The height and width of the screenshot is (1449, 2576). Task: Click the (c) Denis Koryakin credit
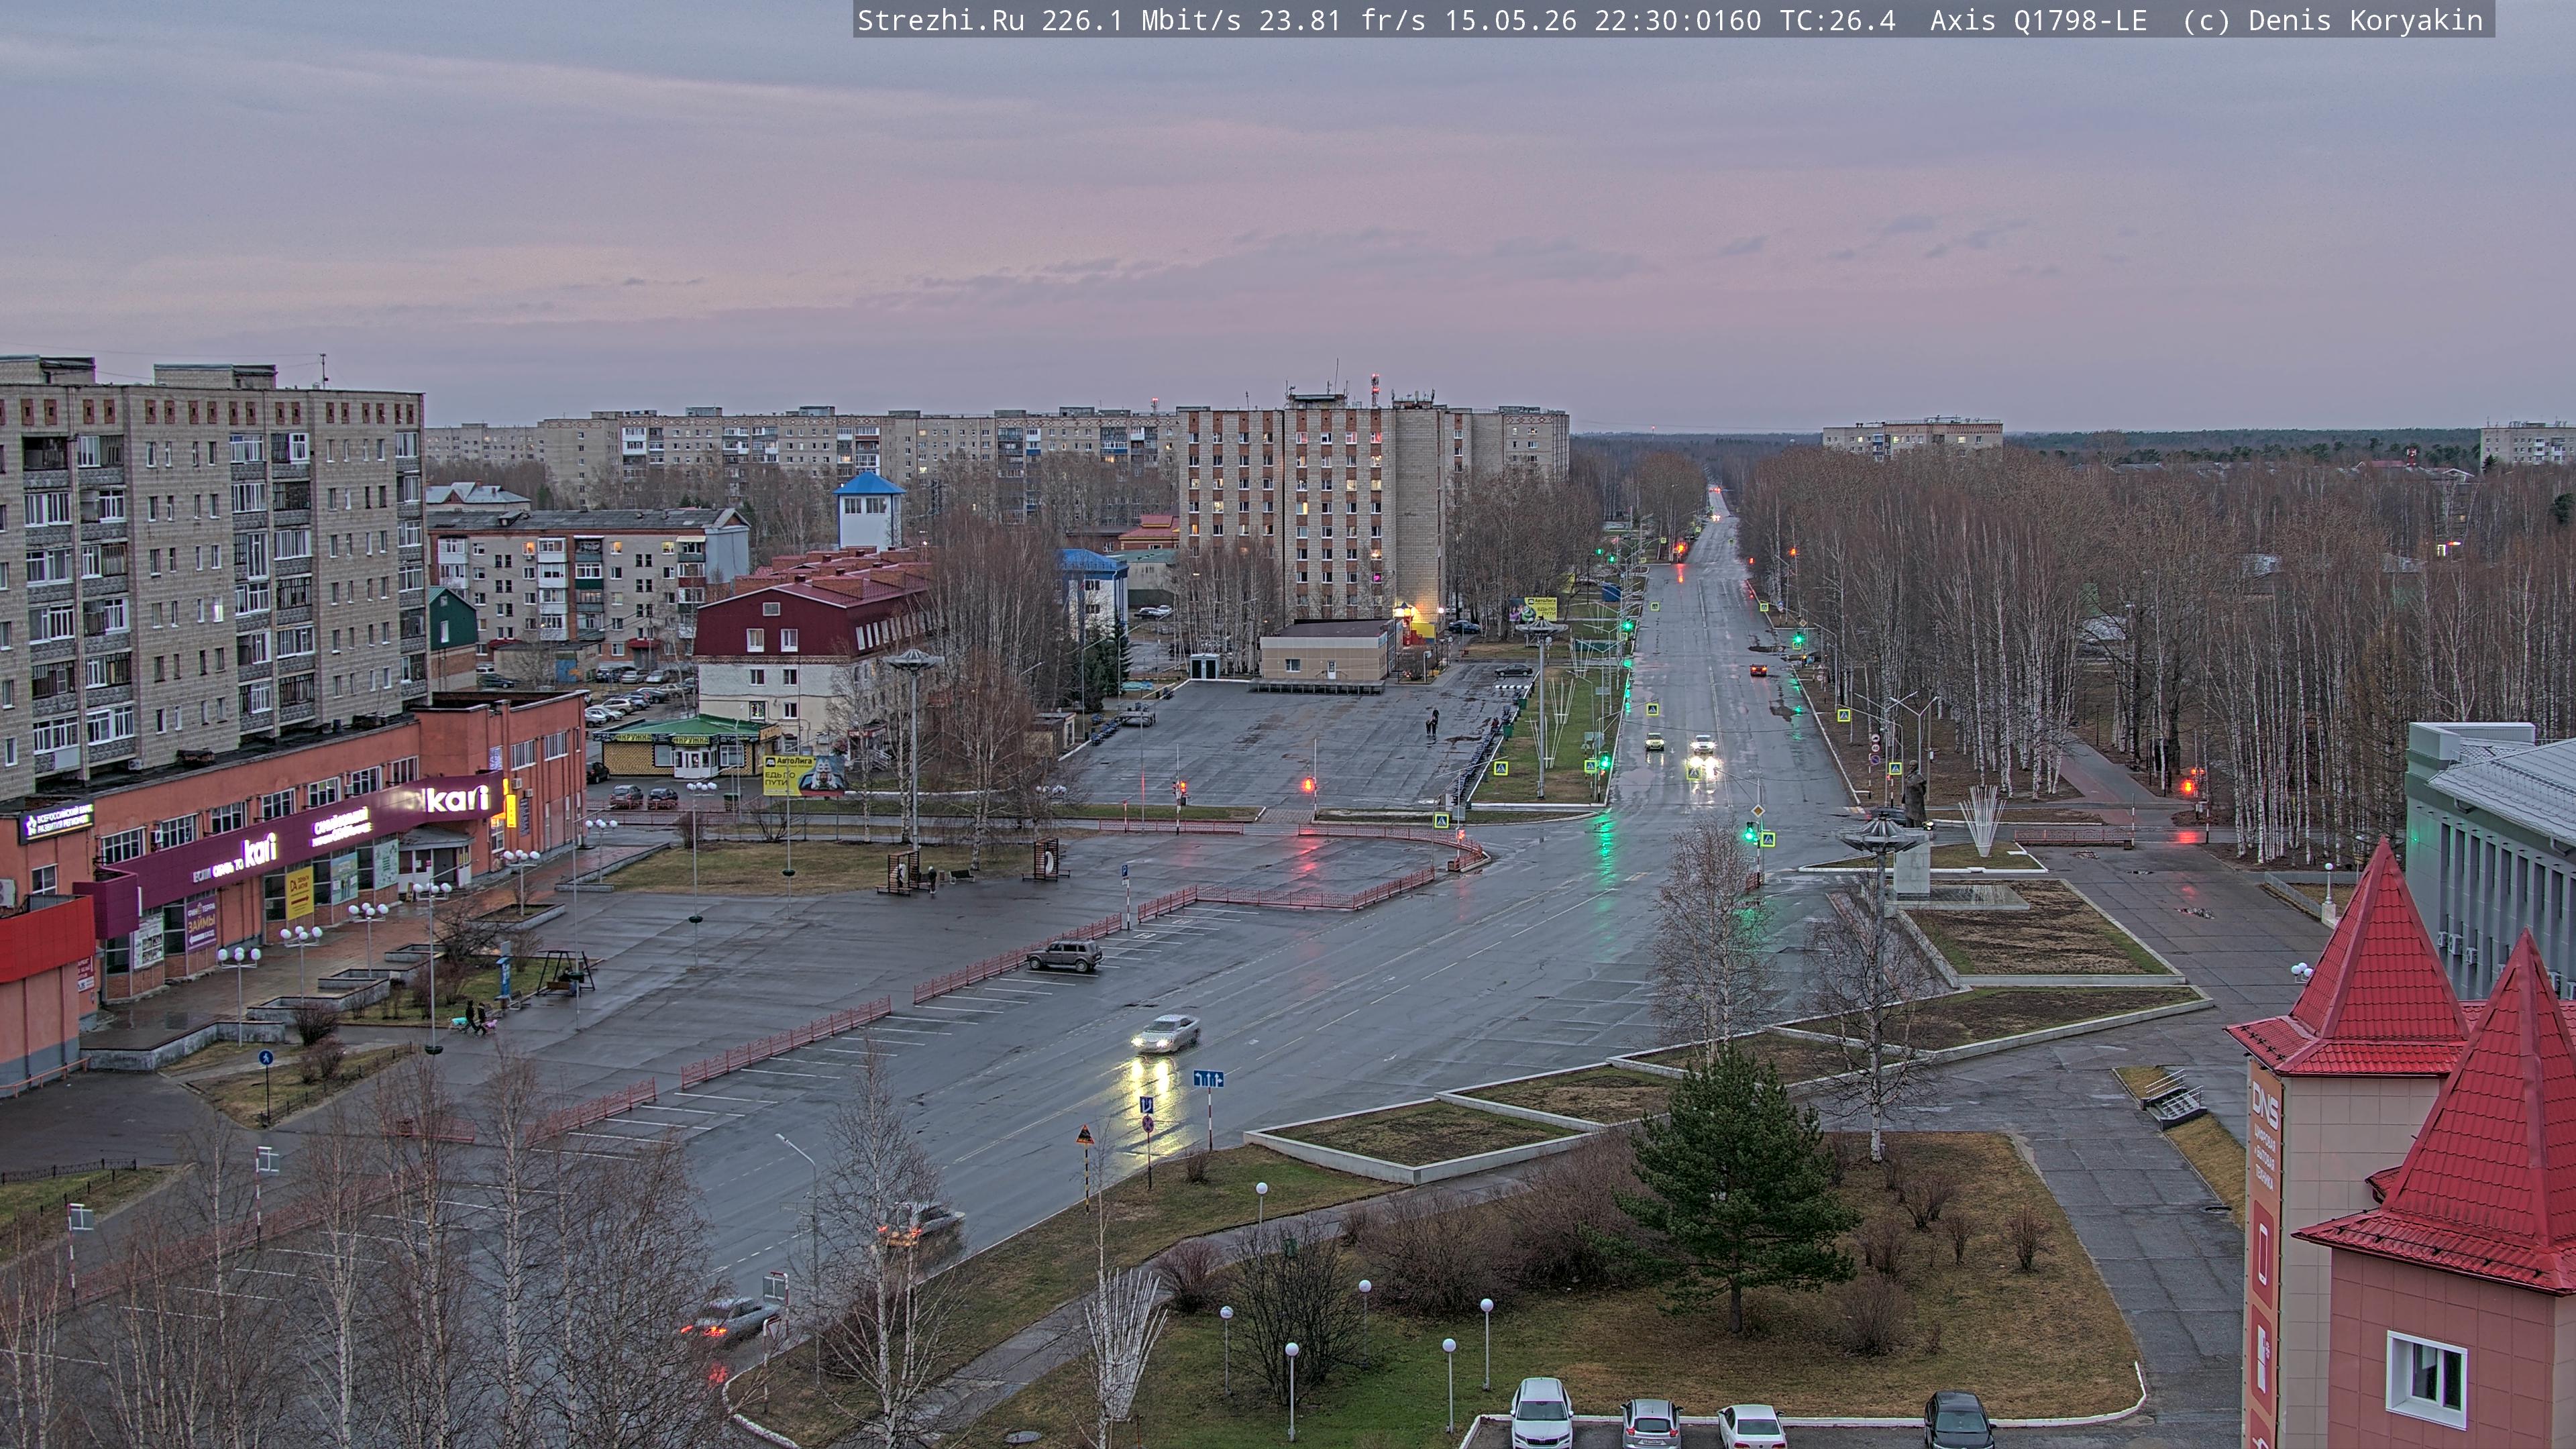pos(2332,21)
